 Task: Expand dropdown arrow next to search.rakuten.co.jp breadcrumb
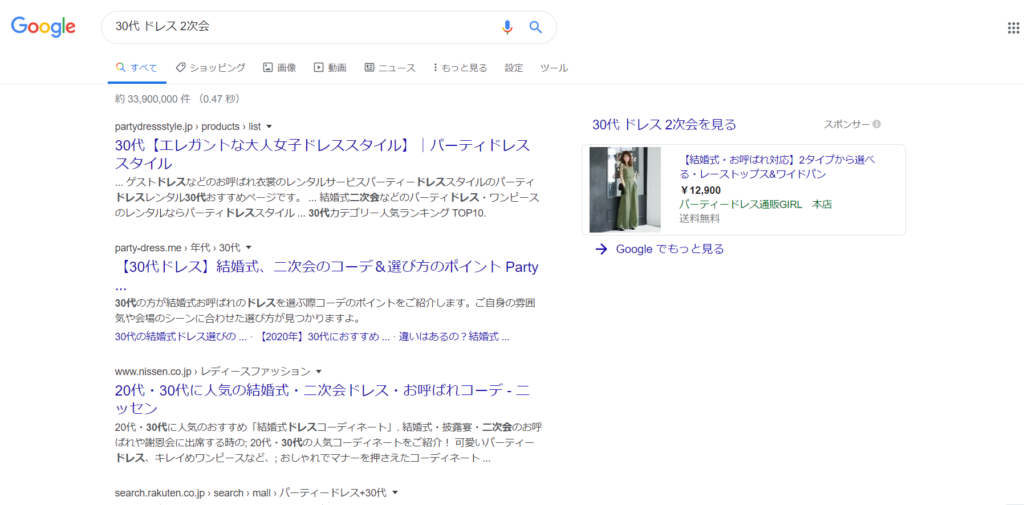[395, 492]
